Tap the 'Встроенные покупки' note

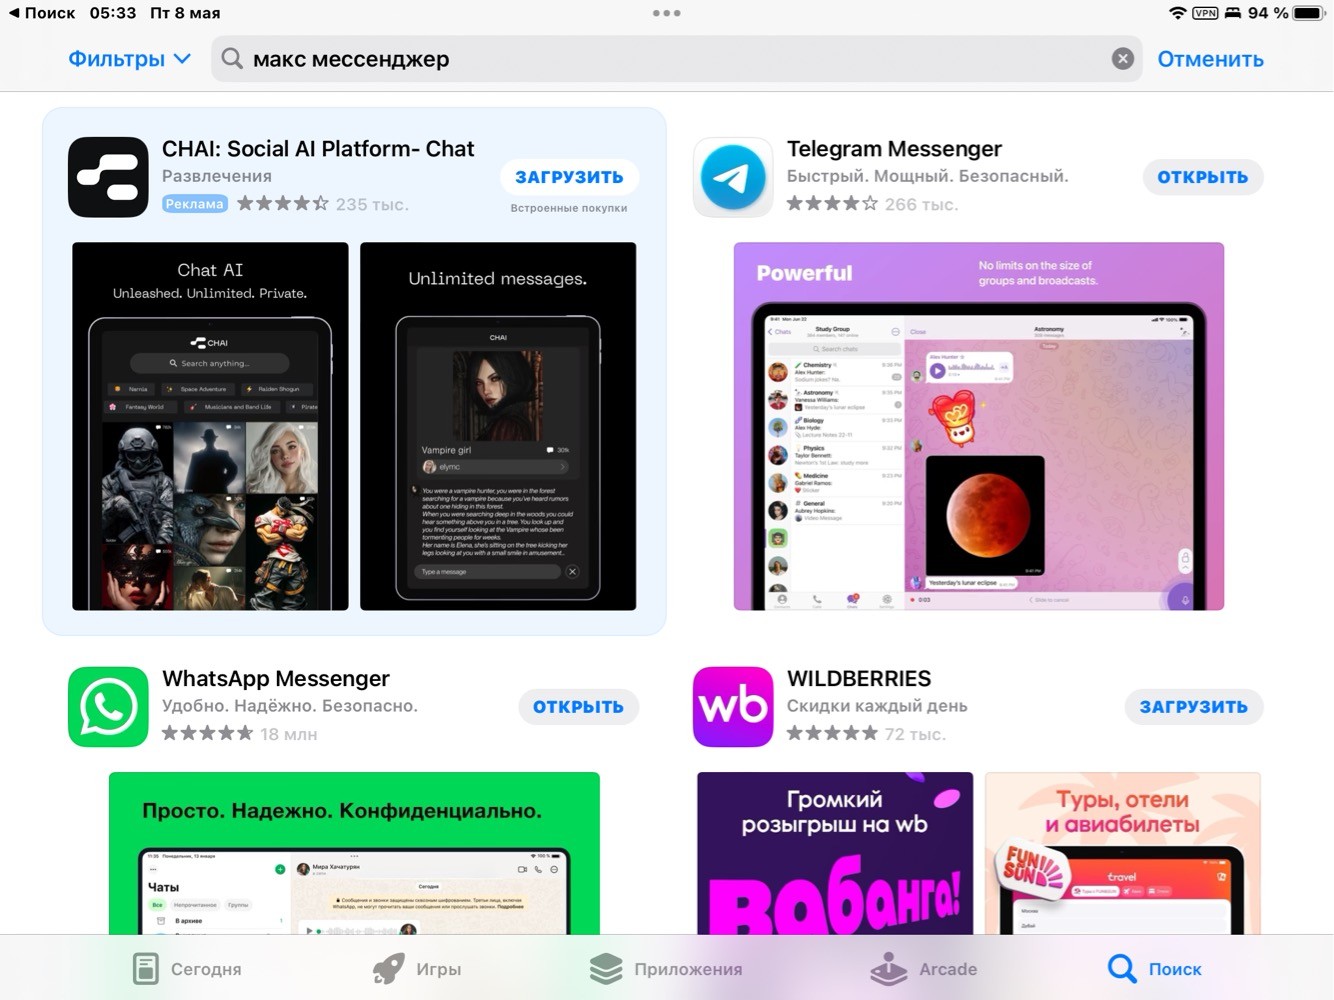click(x=569, y=208)
